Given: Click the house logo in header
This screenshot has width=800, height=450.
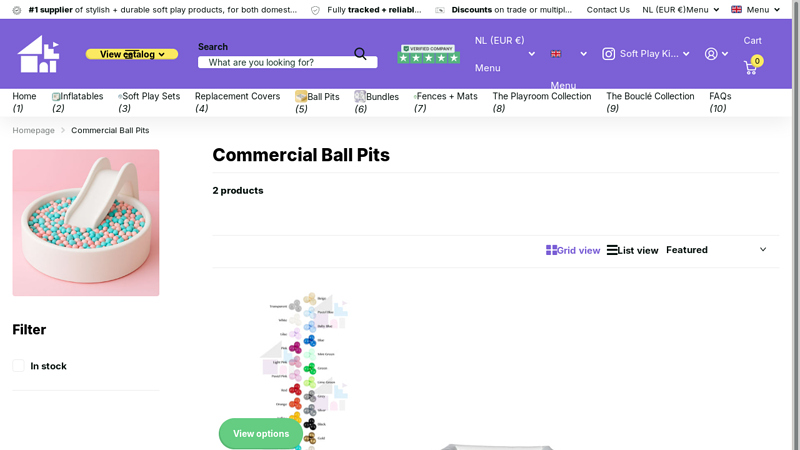Looking at the screenshot, I should [x=38, y=54].
